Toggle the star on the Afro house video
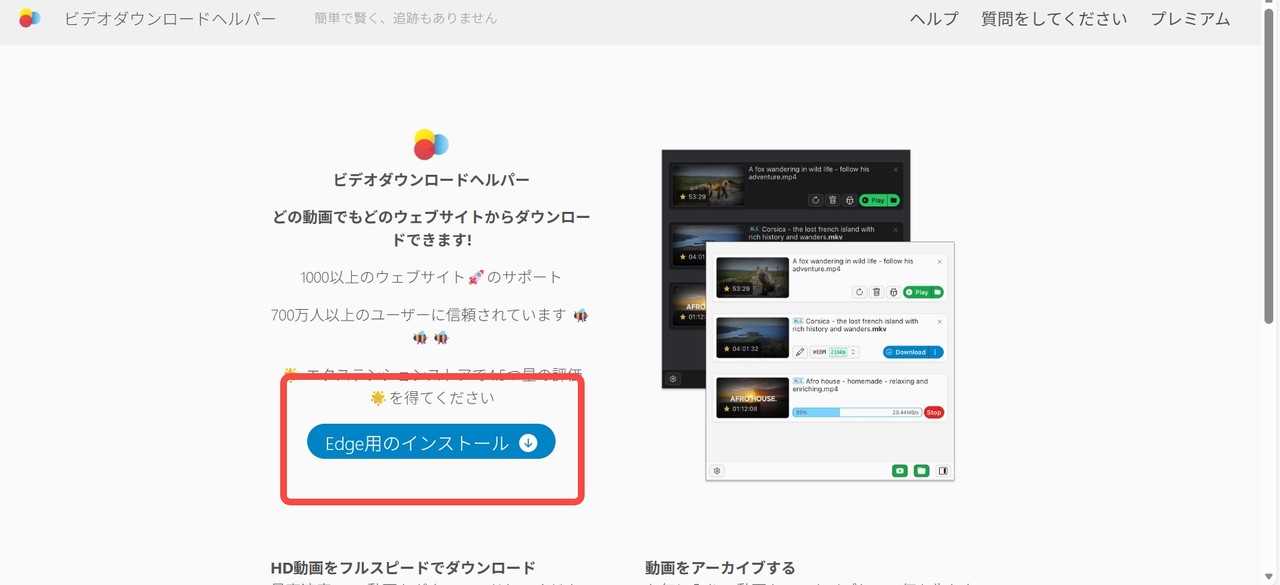The image size is (1280, 585). point(726,408)
